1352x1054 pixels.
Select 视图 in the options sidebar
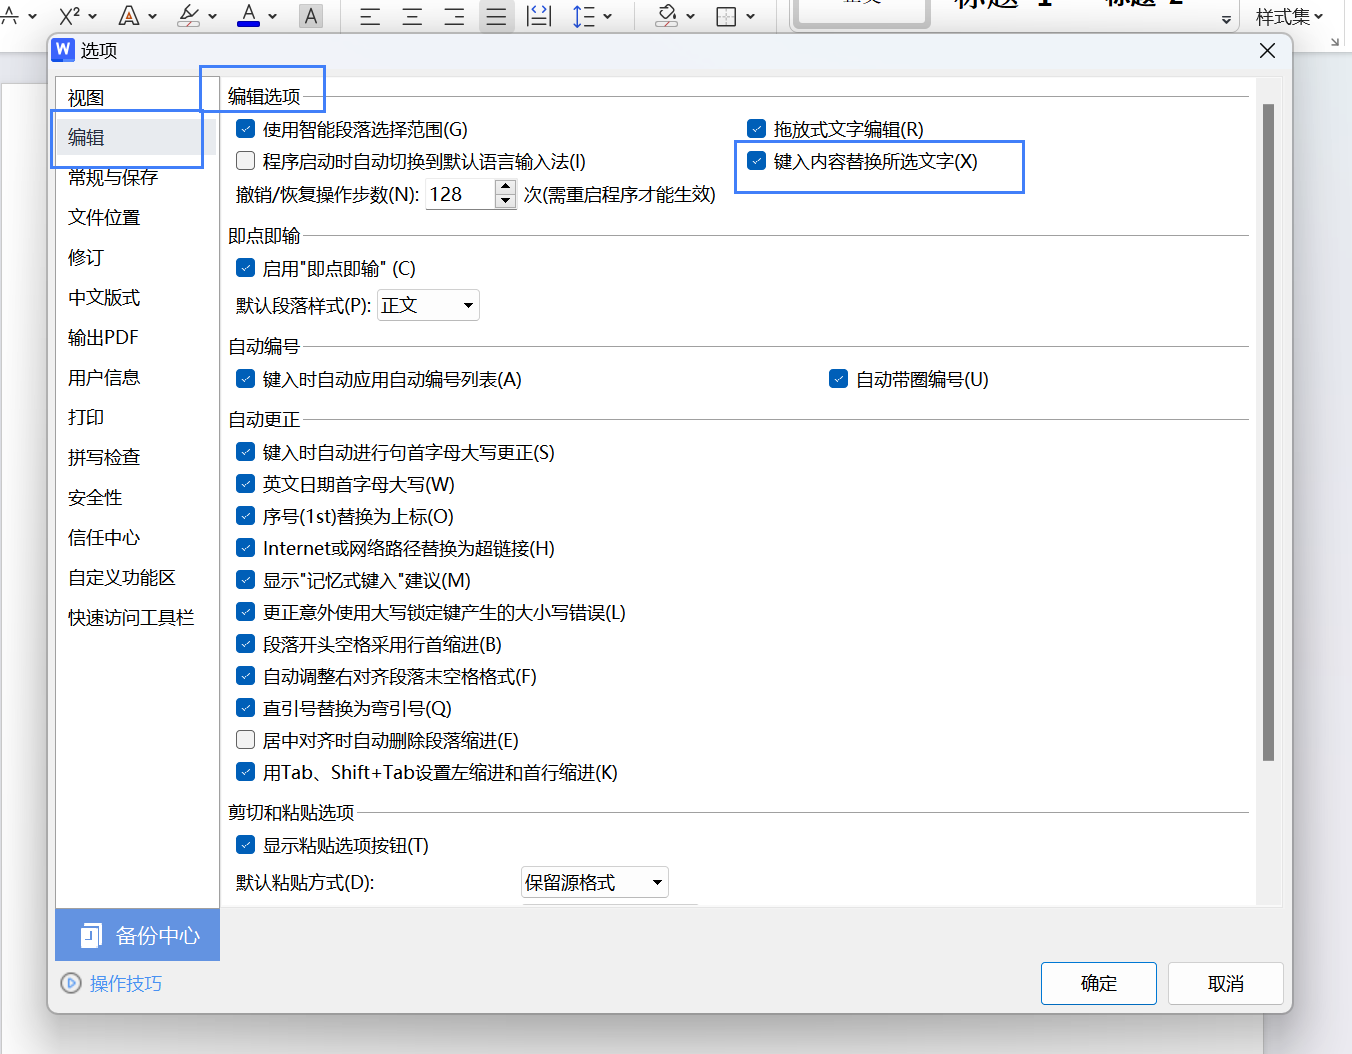tap(86, 98)
